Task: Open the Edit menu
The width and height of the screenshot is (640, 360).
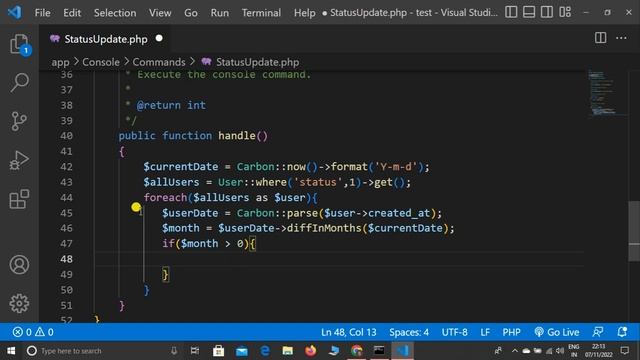Action: pyautogui.click(x=72, y=13)
